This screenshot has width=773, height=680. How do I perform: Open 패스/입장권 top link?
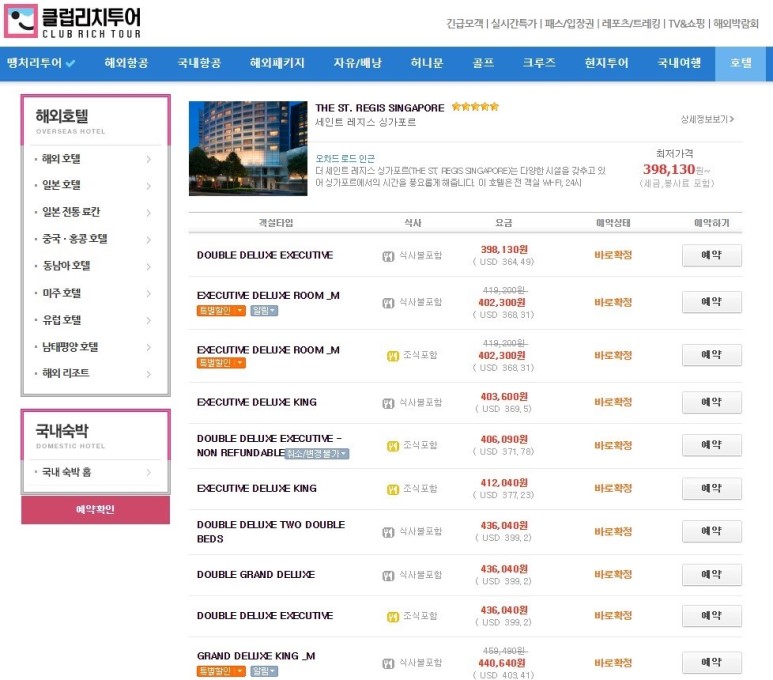click(569, 24)
